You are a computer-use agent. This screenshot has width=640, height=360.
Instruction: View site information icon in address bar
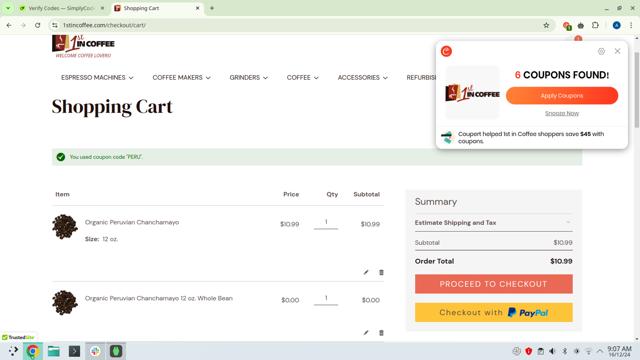click(55, 25)
